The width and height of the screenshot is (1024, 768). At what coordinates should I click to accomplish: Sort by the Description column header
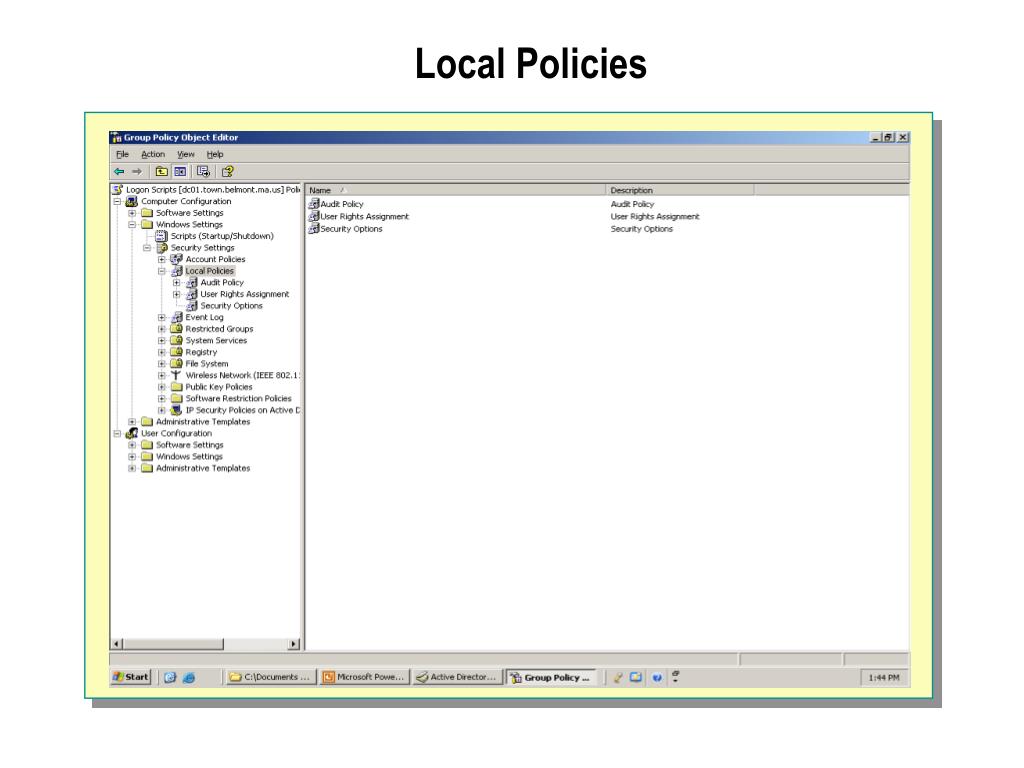coord(680,190)
